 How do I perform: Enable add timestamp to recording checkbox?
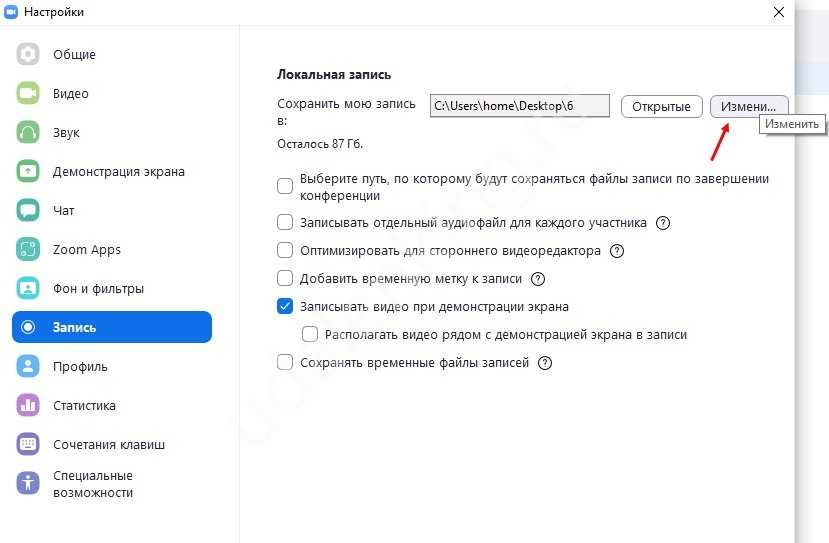click(x=285, y=279)
